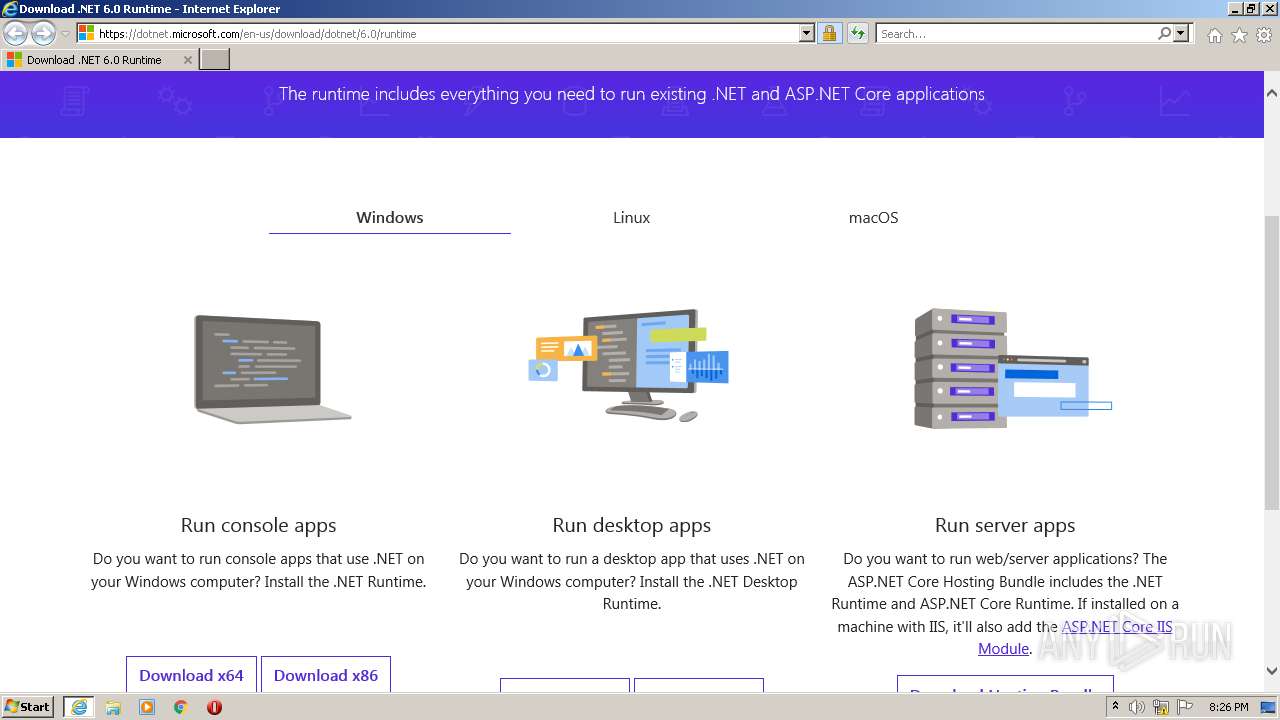Open the media player taskbar icon

(x=147, y=707)
